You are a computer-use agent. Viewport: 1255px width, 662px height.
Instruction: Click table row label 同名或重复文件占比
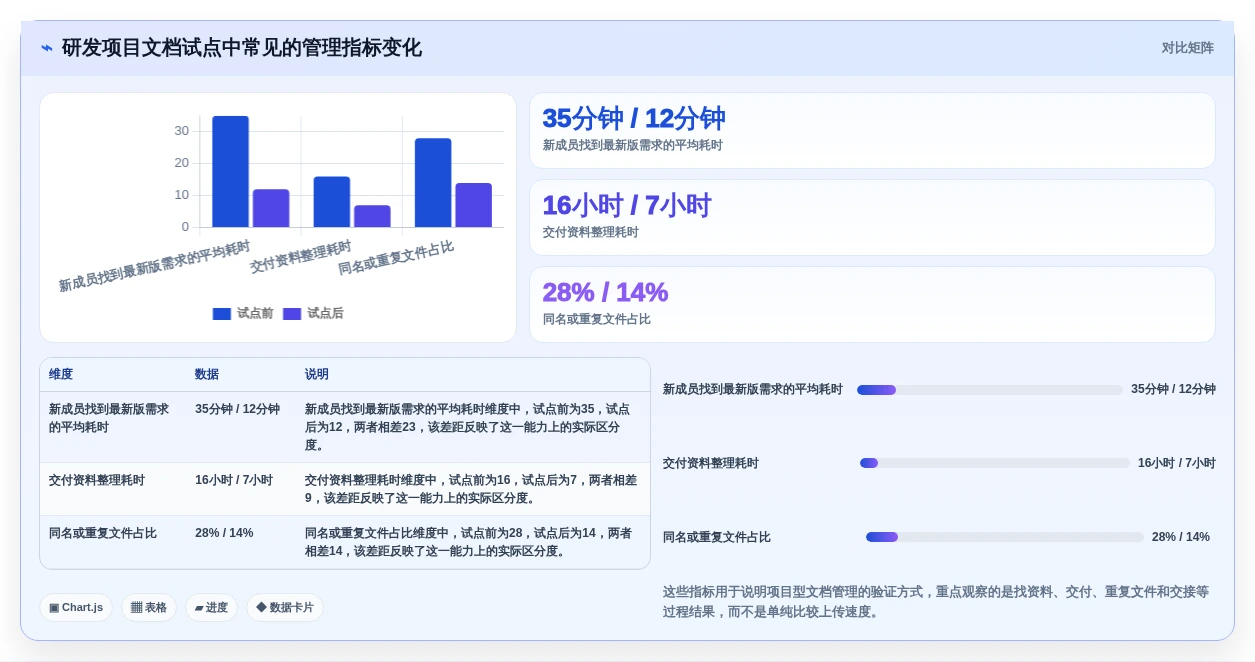click(103, 533)
